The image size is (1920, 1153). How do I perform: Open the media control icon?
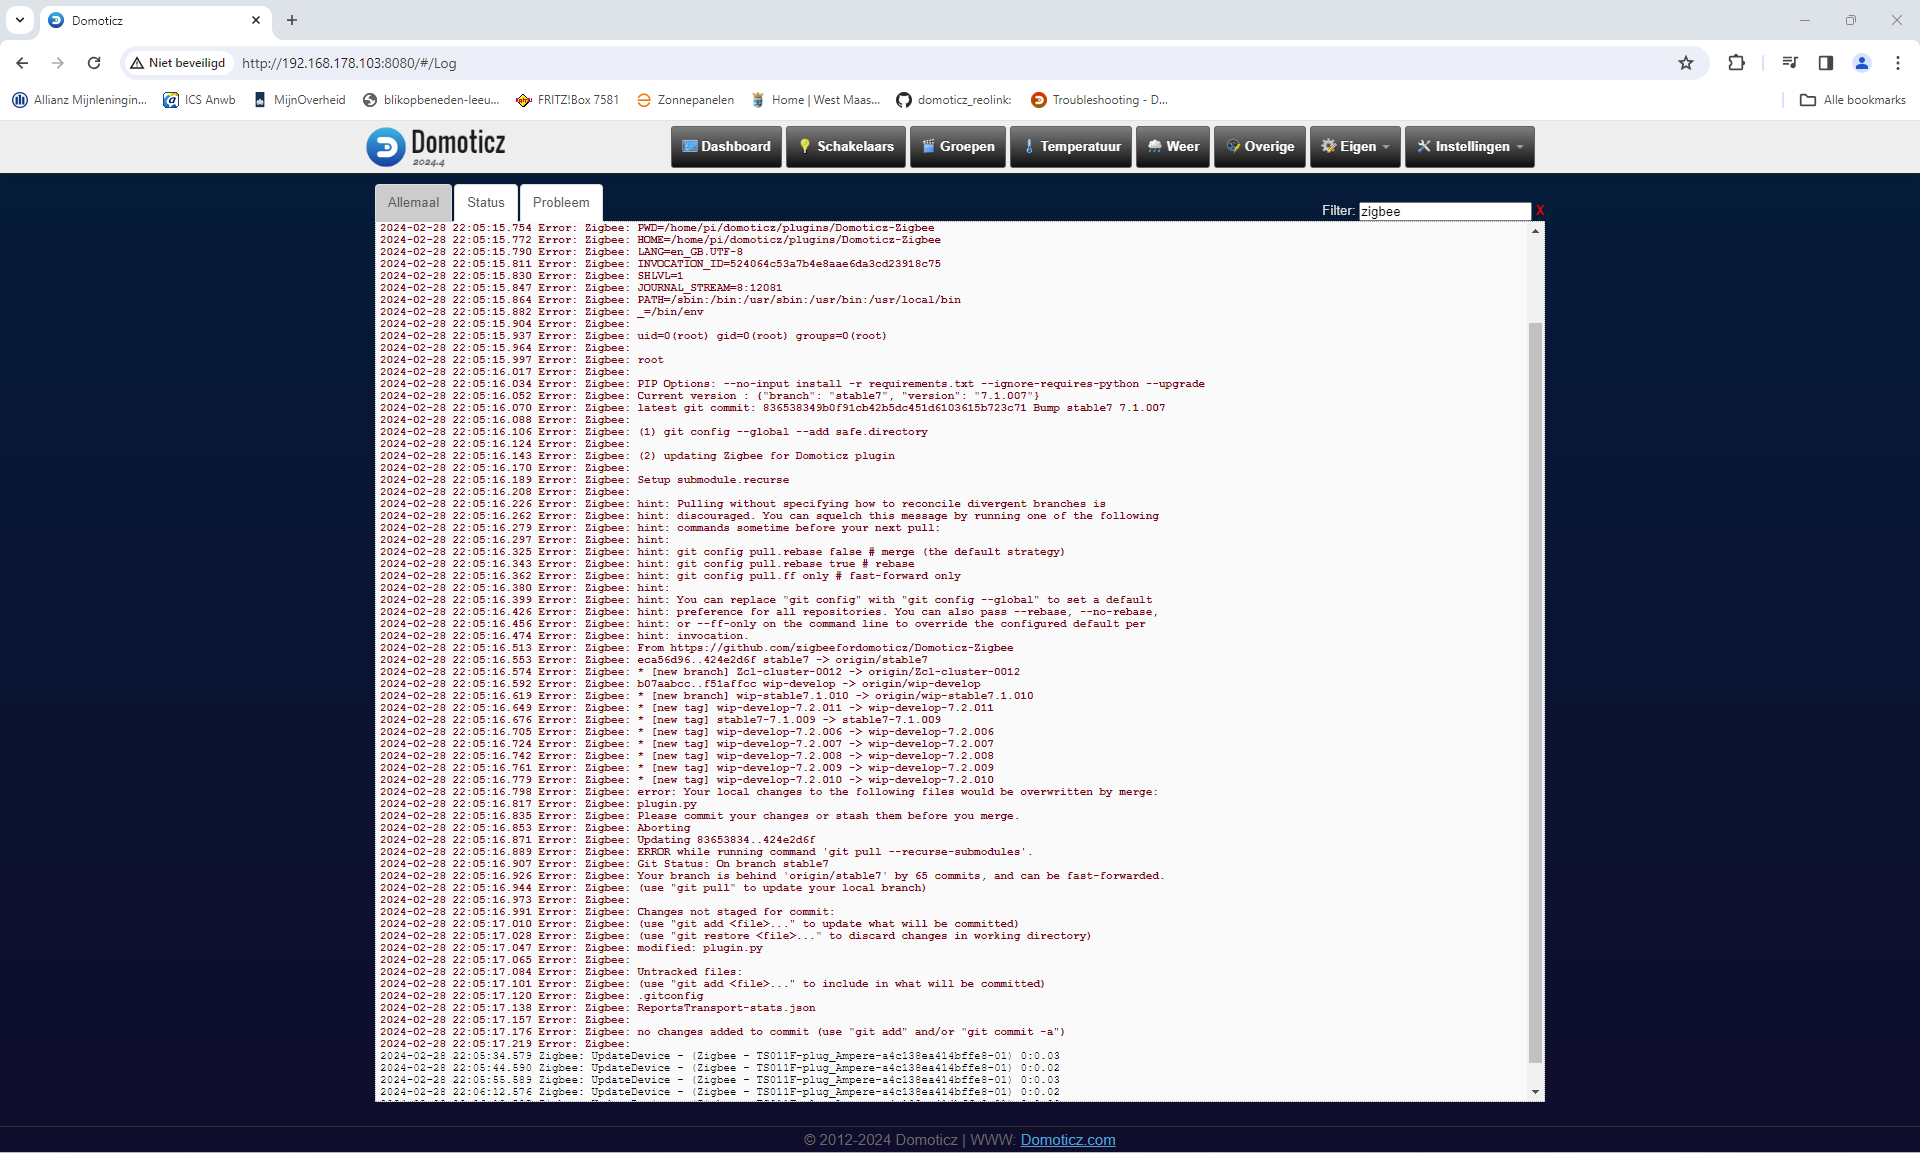1790,63
